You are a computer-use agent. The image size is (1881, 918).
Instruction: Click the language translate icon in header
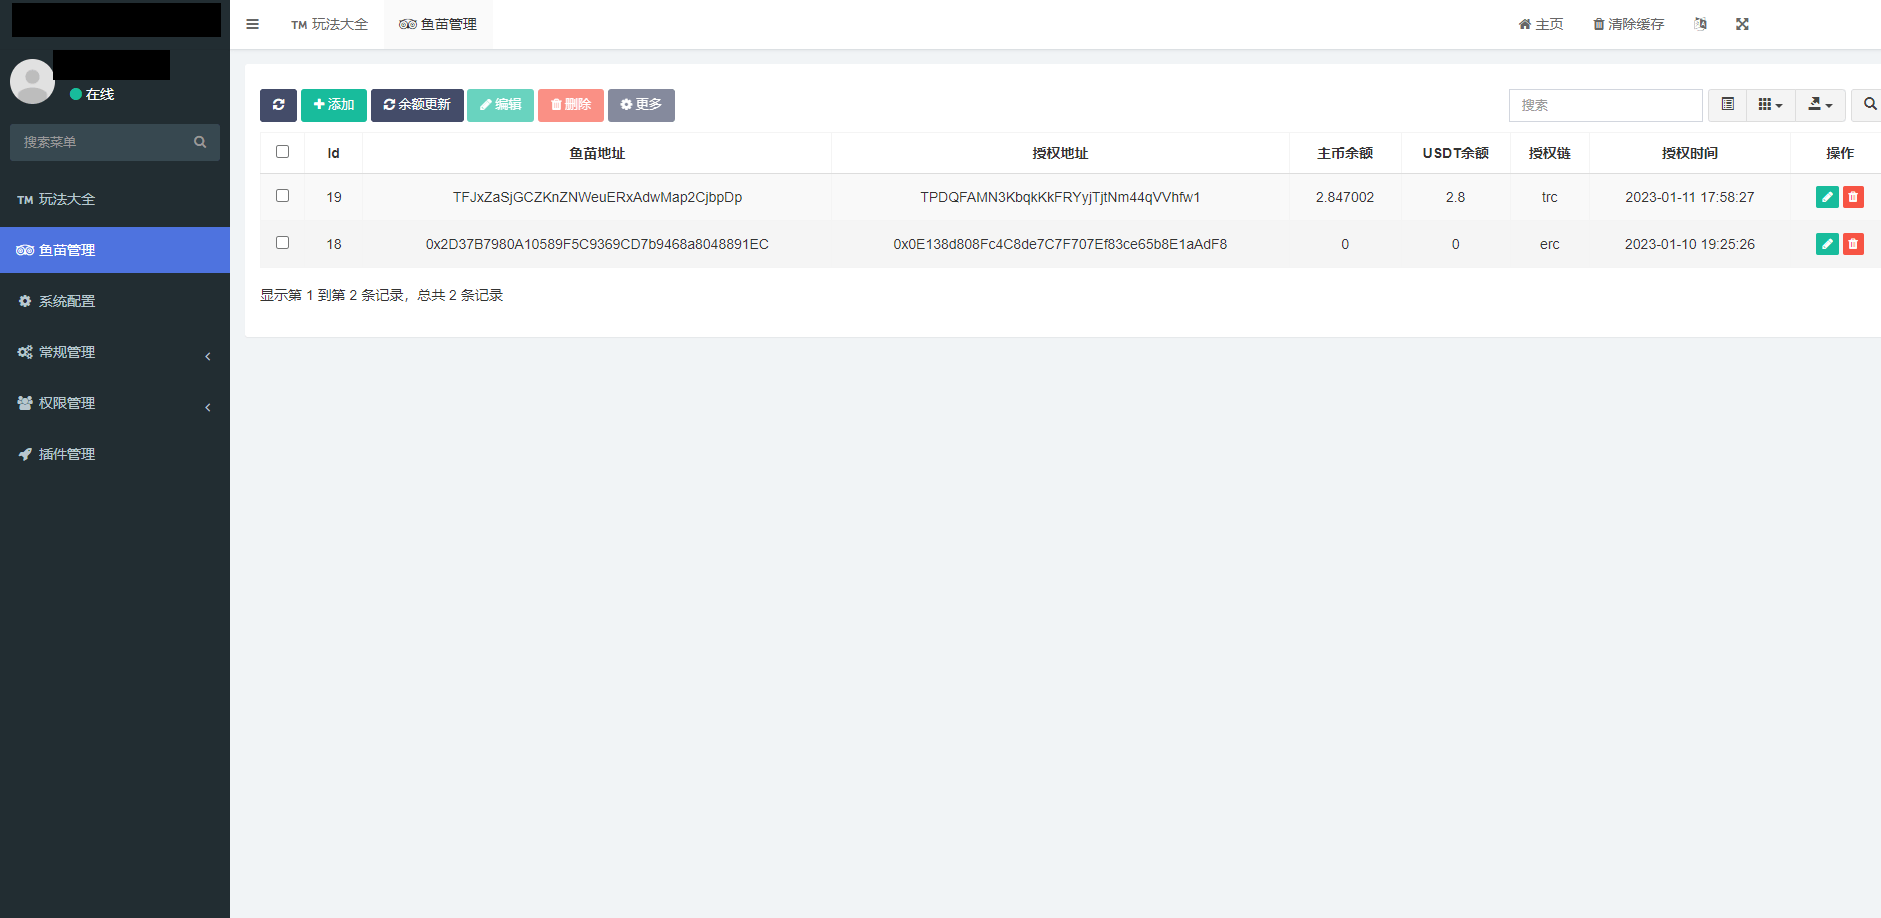coord(1700,24)
